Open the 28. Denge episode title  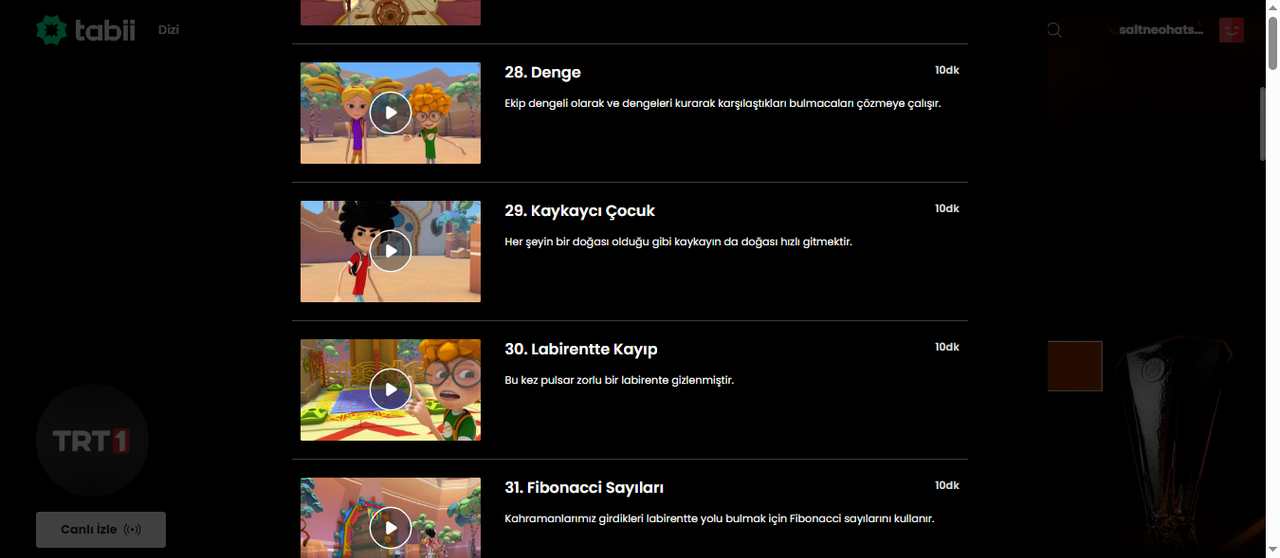[x=543, y=72]
